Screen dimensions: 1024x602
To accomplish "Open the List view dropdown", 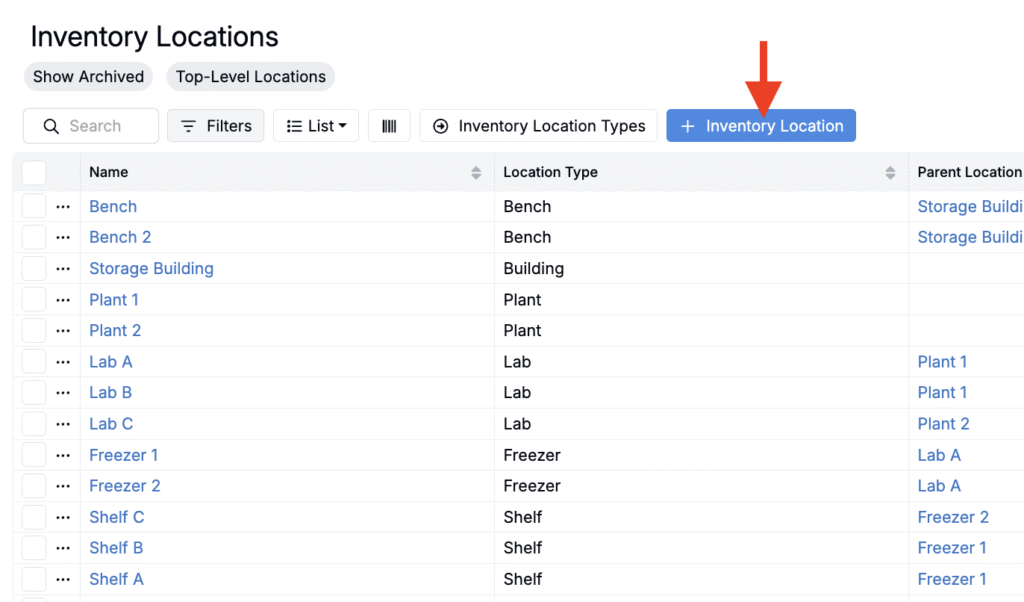I will click(316, 126).
